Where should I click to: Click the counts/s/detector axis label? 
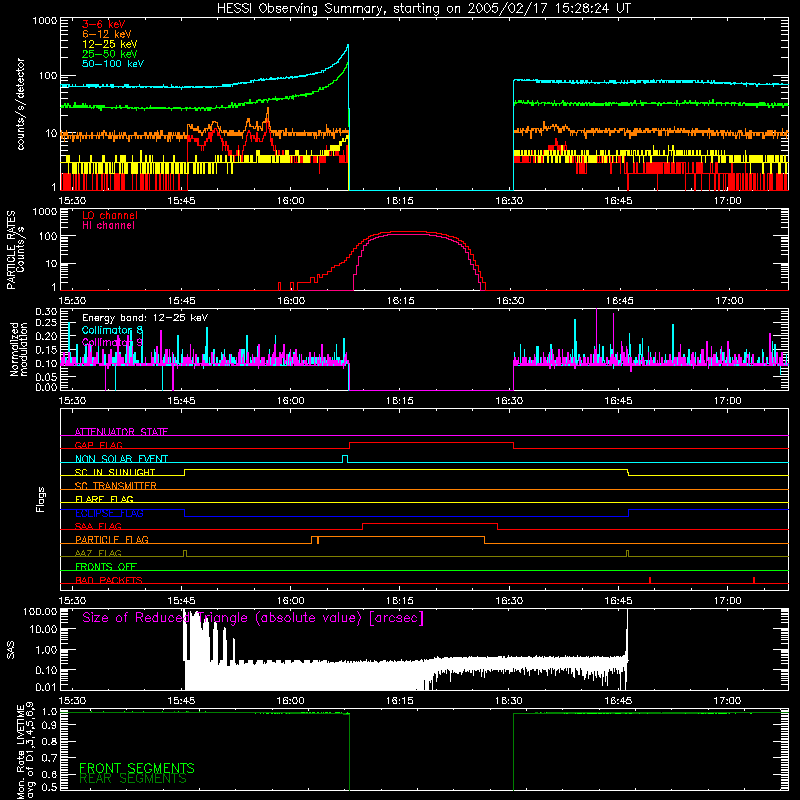[20, 104]
